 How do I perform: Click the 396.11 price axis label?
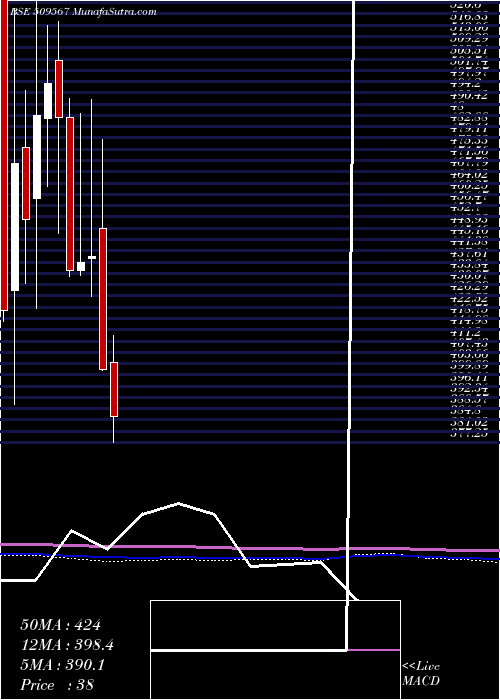[x=469, y=378]
